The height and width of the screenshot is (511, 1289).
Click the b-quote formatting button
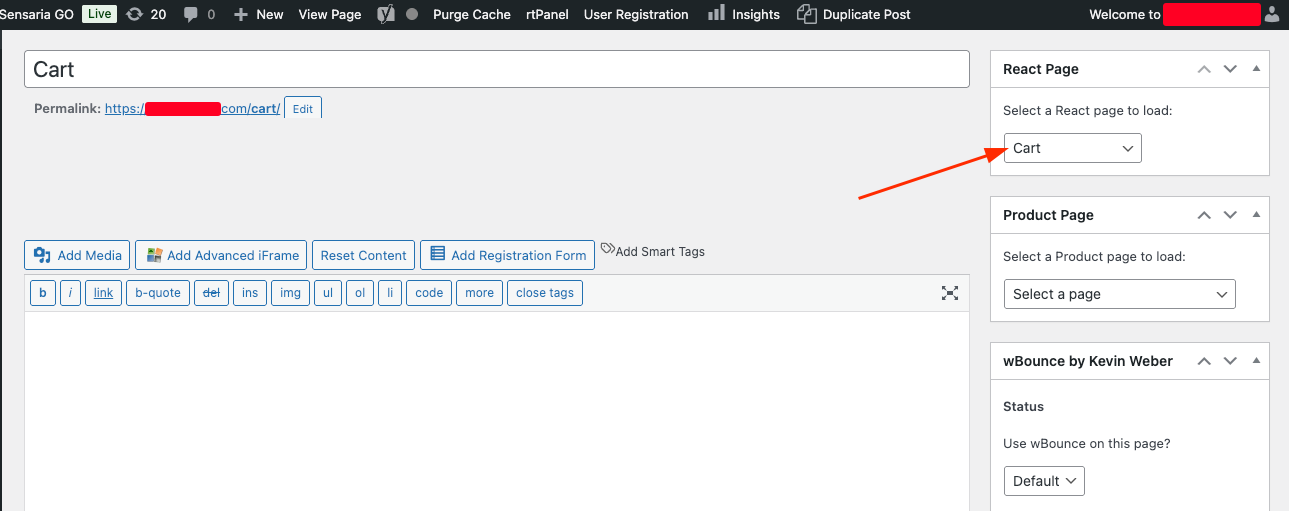[x=158, y=293]
